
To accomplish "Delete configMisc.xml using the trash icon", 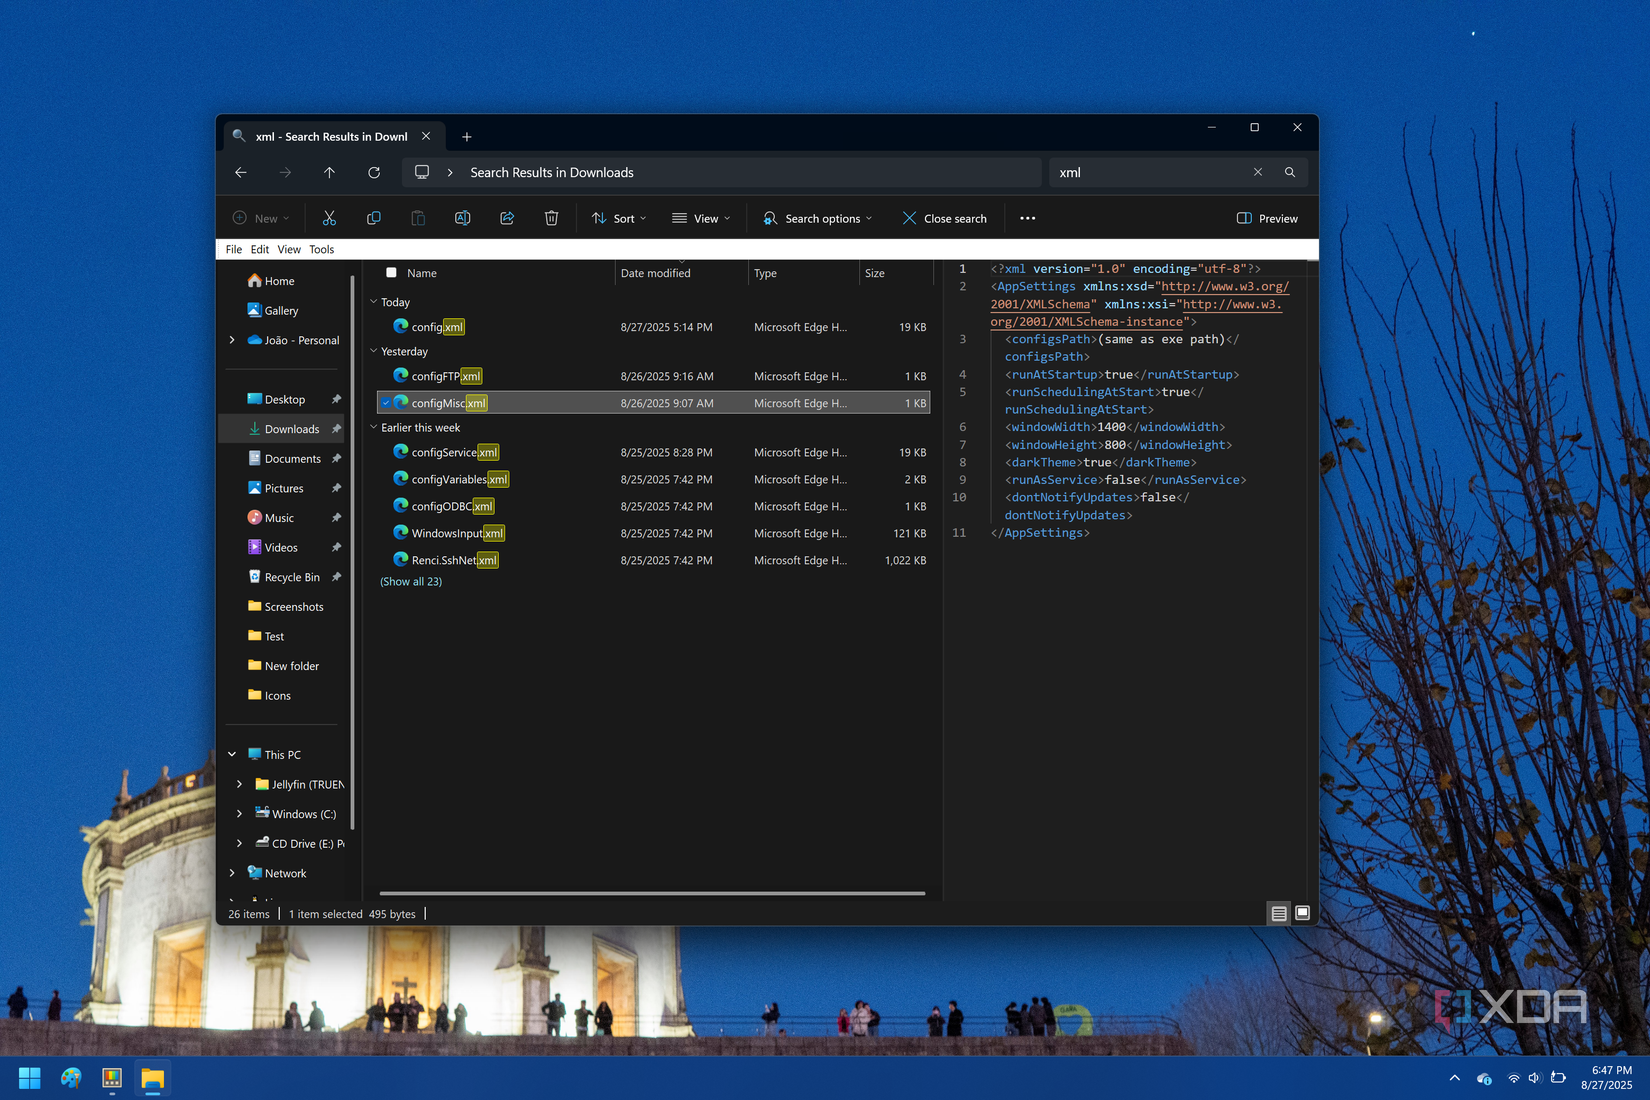I will point(551,218).
